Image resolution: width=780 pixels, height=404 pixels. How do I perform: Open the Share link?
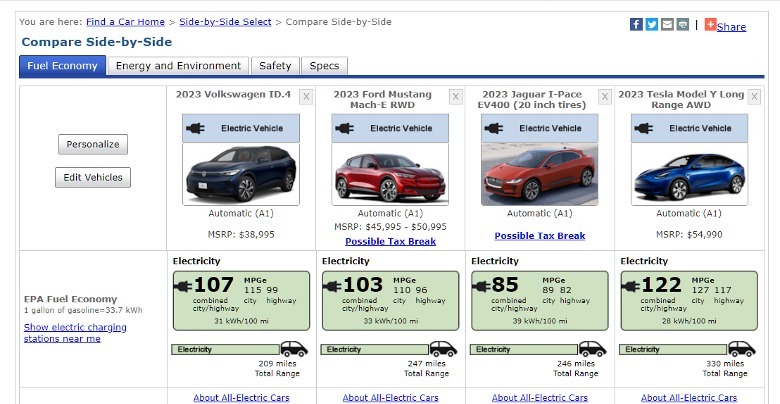pos(731,27)
